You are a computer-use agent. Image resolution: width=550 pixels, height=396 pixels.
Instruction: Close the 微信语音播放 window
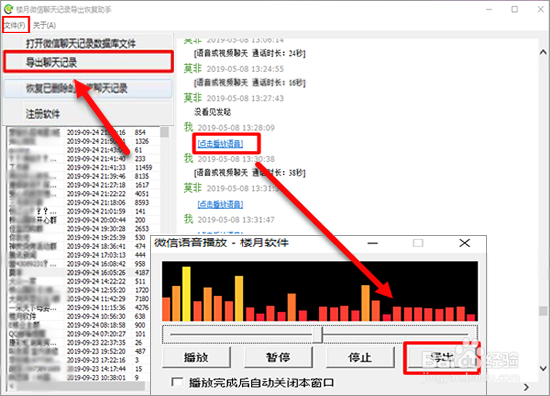(x=464, y=243)
